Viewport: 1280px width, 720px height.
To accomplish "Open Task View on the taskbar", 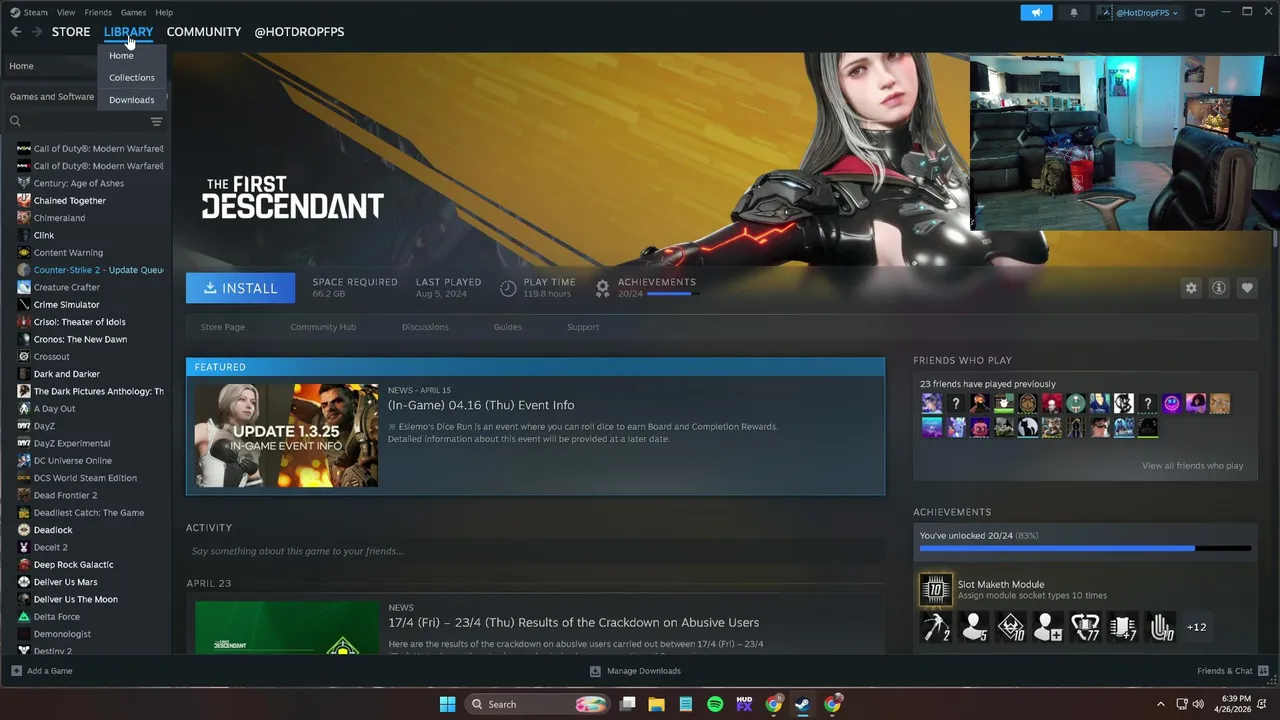I will [628, 704].
